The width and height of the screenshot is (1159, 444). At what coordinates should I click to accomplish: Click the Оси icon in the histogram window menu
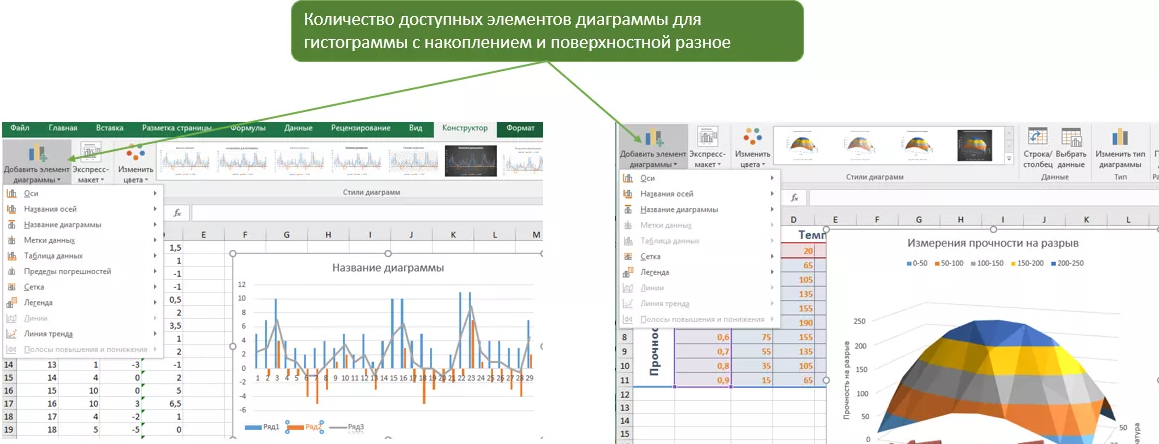pyautogui.click(x=11, y=194)
